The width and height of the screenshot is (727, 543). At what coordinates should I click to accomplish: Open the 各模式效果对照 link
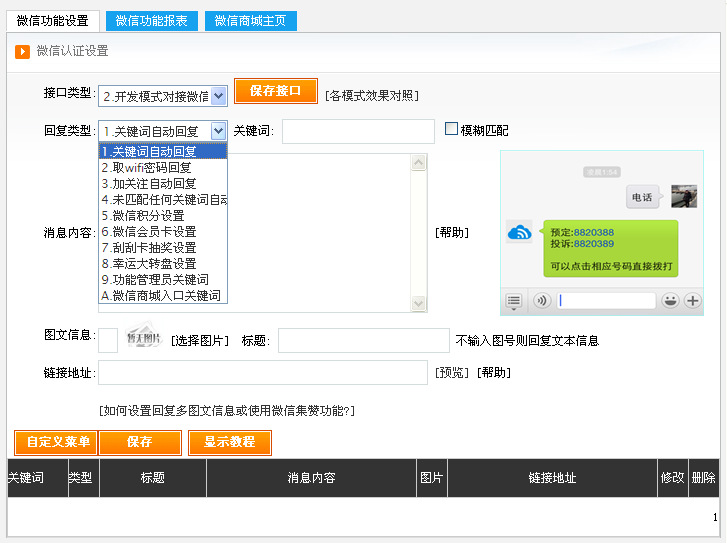click(372, 96)
